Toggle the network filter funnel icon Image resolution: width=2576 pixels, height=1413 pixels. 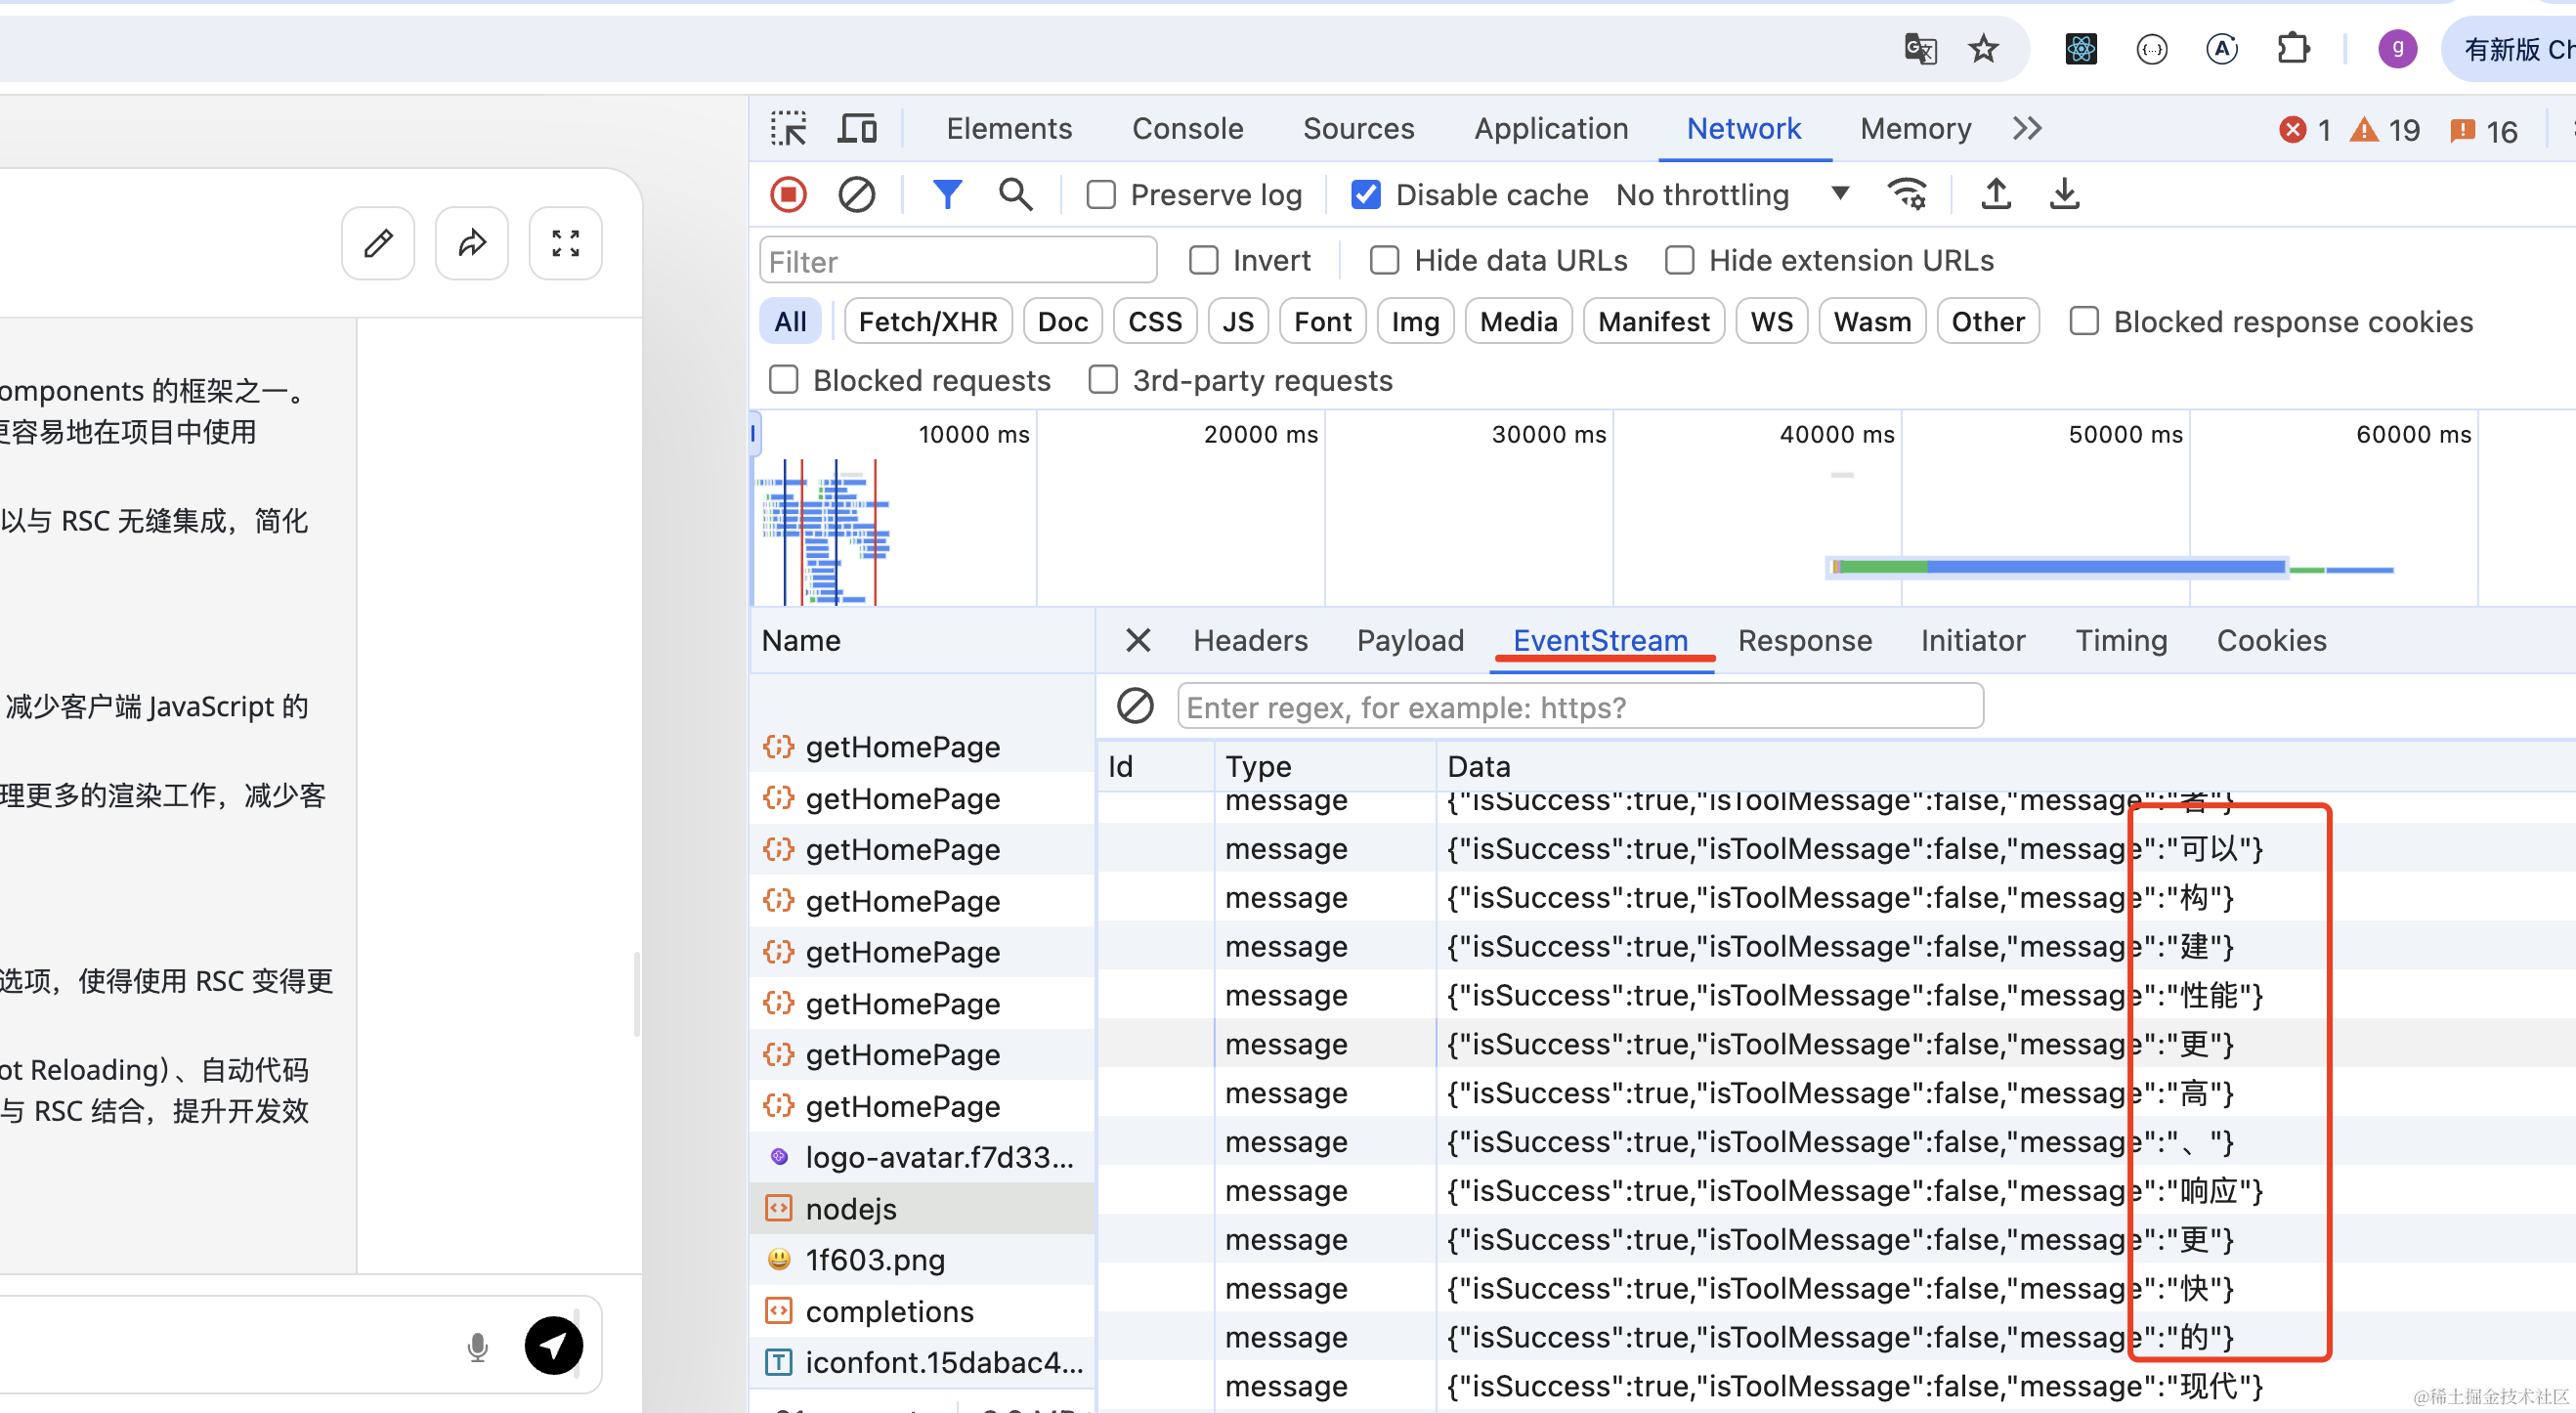(946, 194)
